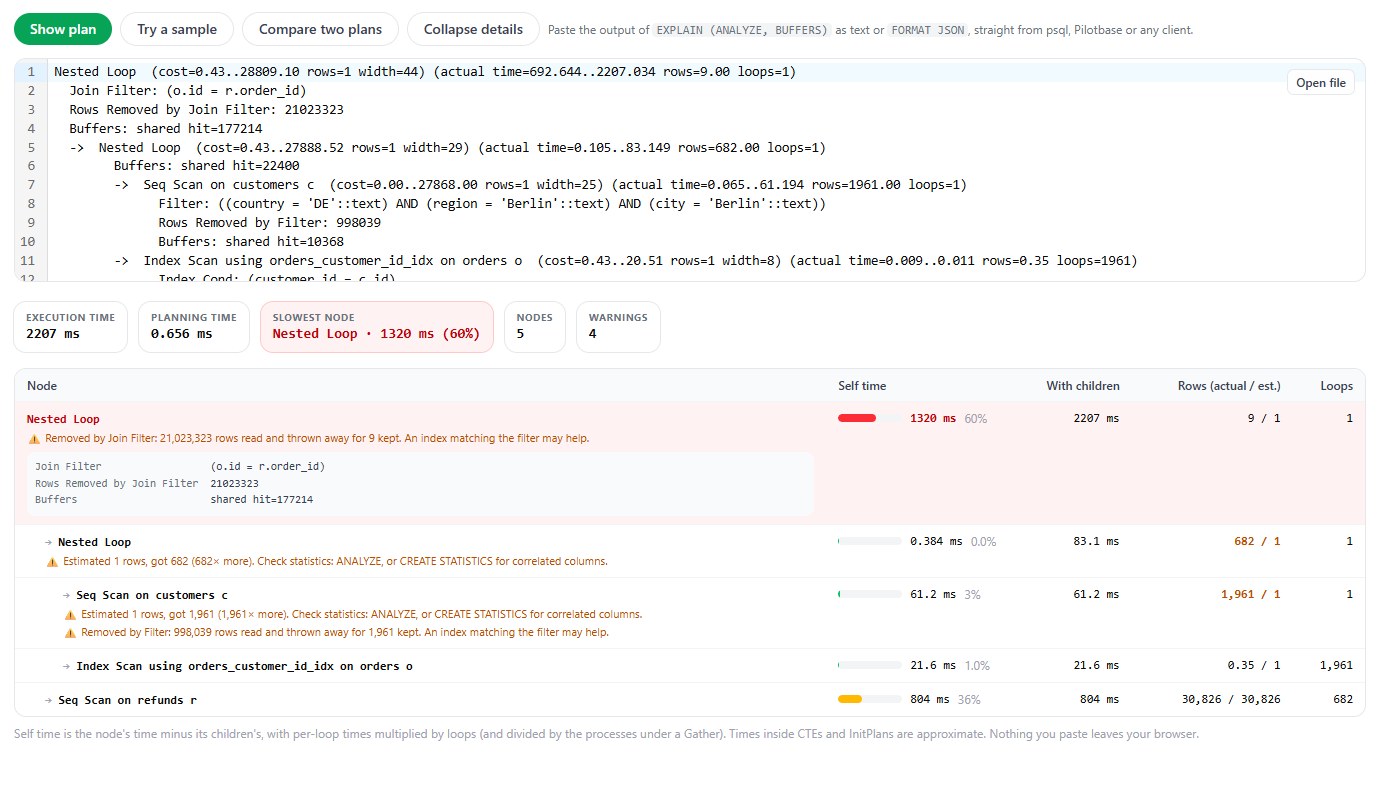Screen dimensions: 1380x792
Task: Click the Self time column header
Action: click(862, 386)
